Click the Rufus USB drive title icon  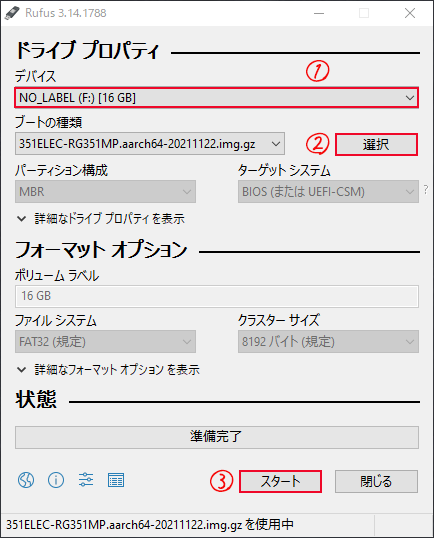pos(12,13)
